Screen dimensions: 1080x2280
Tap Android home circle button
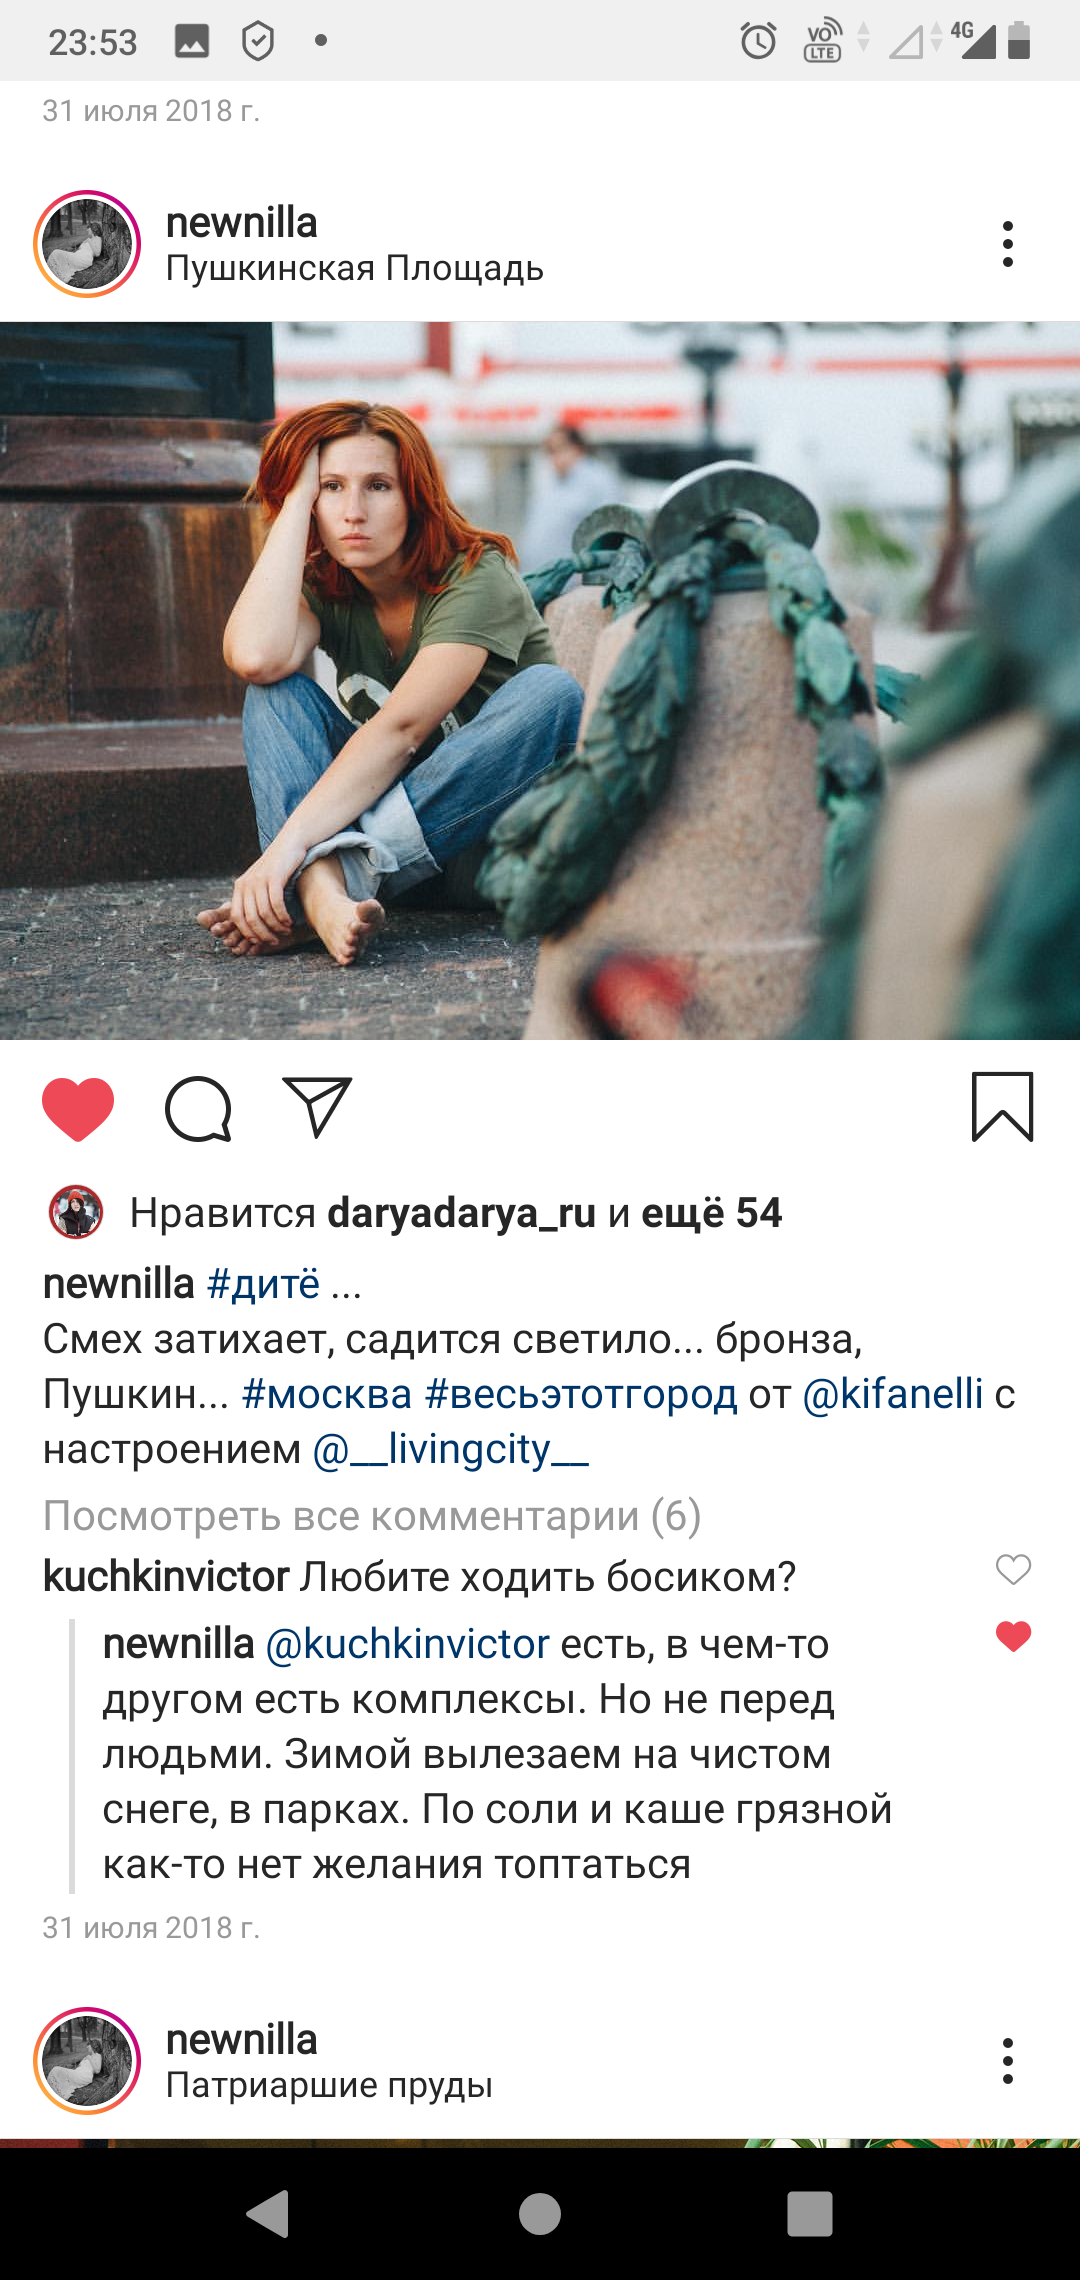[540, 2213]
